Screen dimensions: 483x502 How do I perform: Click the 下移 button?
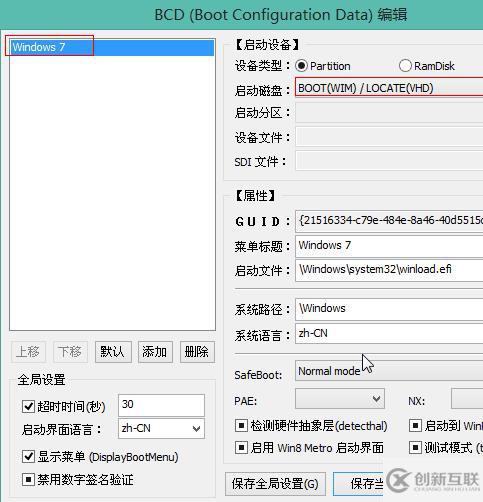tap(70, 352)
